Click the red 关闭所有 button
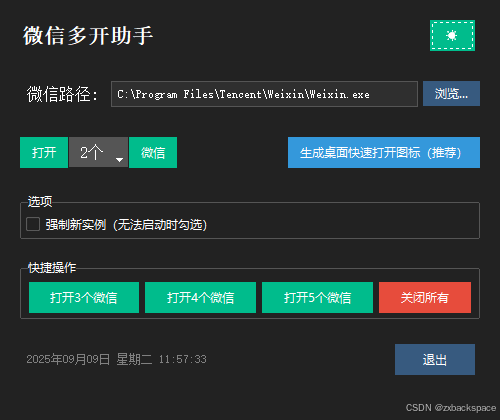 (x=425, y=298)
